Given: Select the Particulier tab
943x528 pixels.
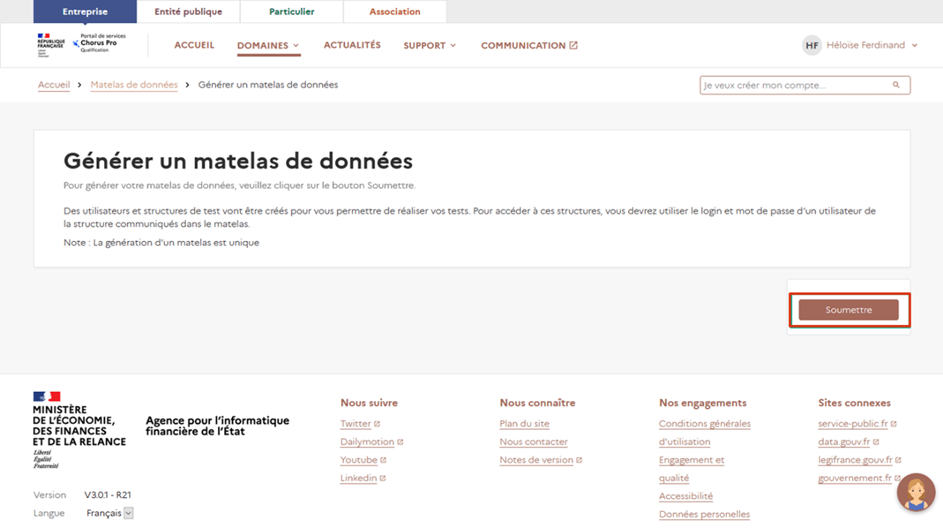Looking at the screenshot, I should click(291, 12).
